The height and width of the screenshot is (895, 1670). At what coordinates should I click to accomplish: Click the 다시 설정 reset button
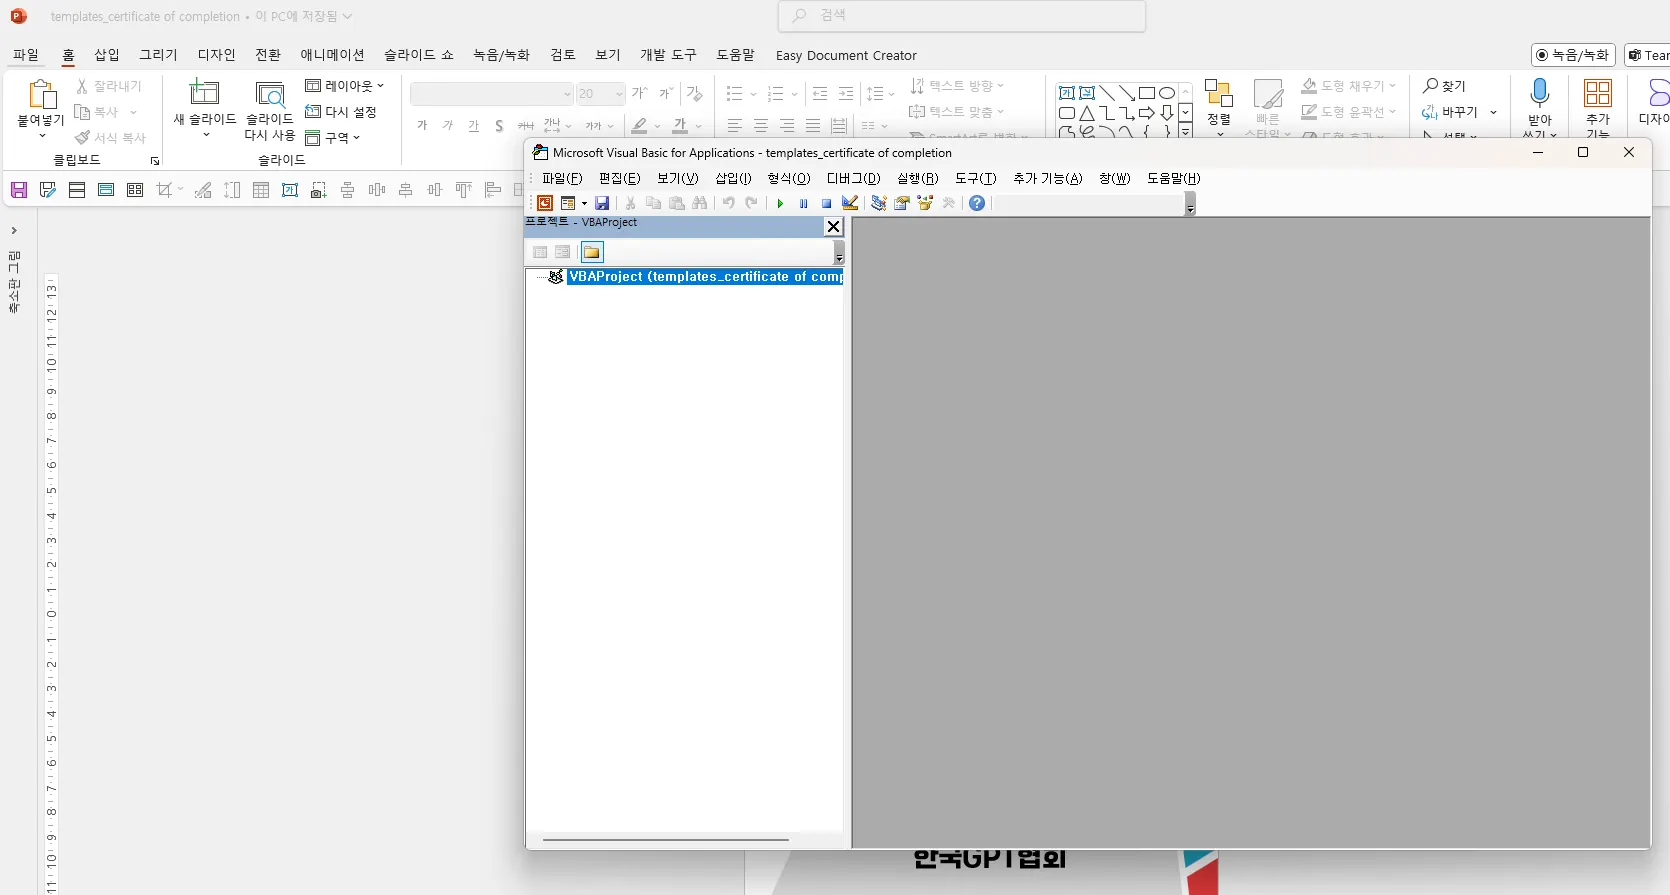pos(341,112)
